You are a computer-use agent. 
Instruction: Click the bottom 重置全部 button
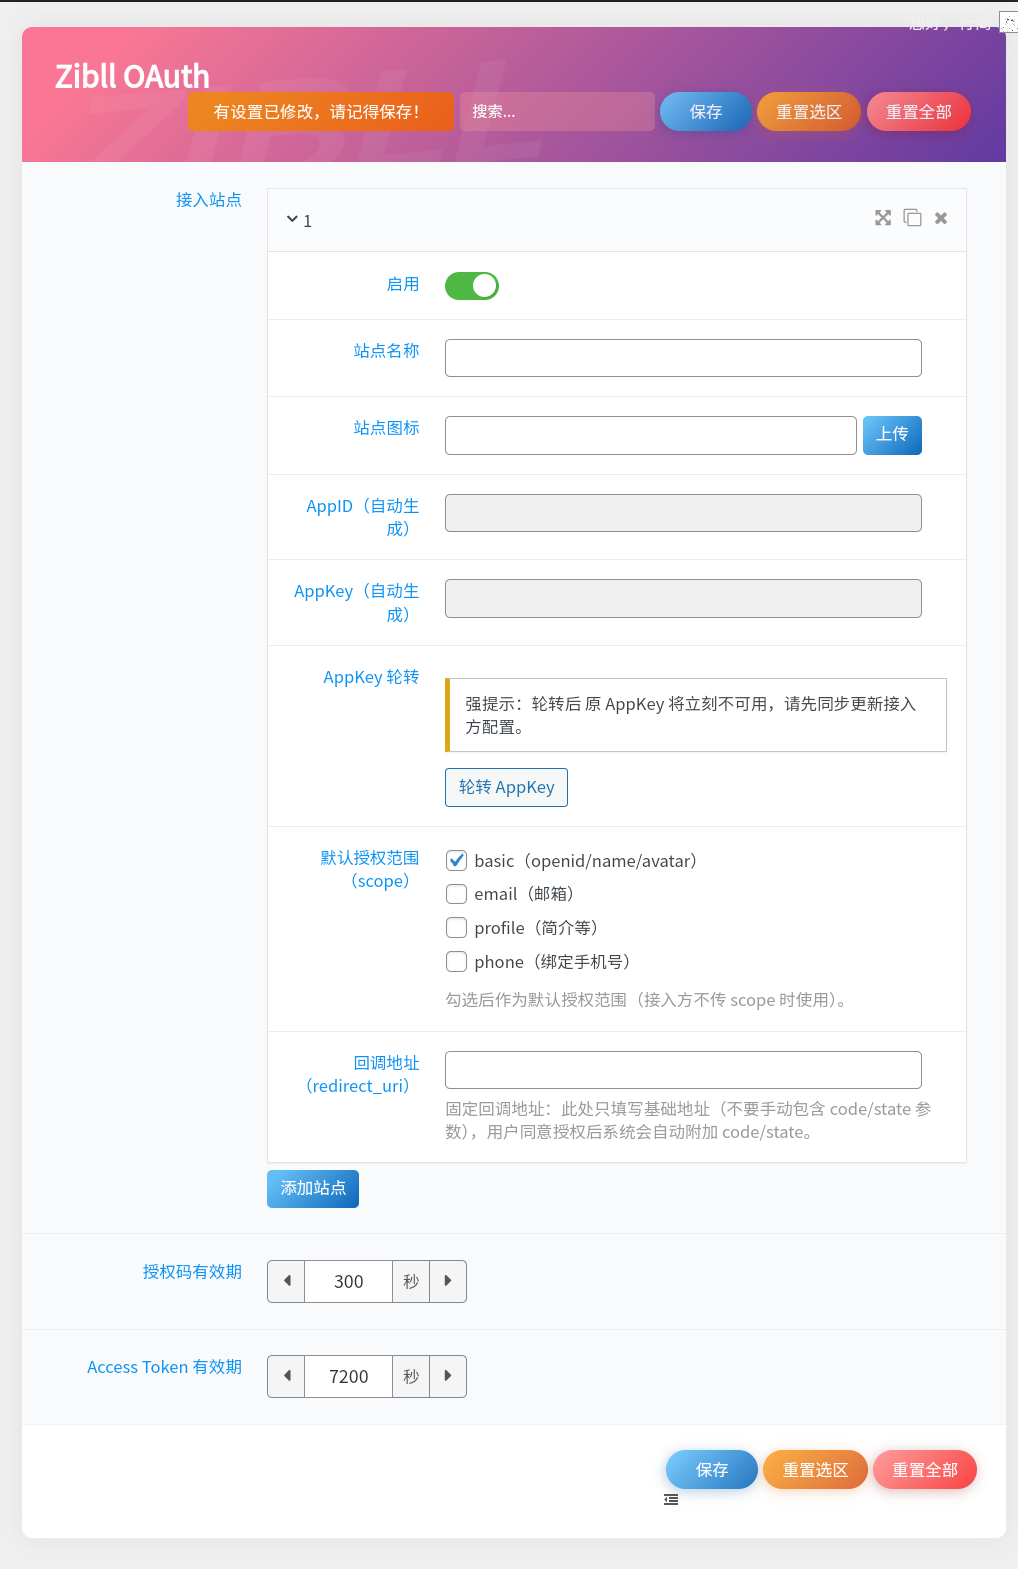tap(924, 1470)
